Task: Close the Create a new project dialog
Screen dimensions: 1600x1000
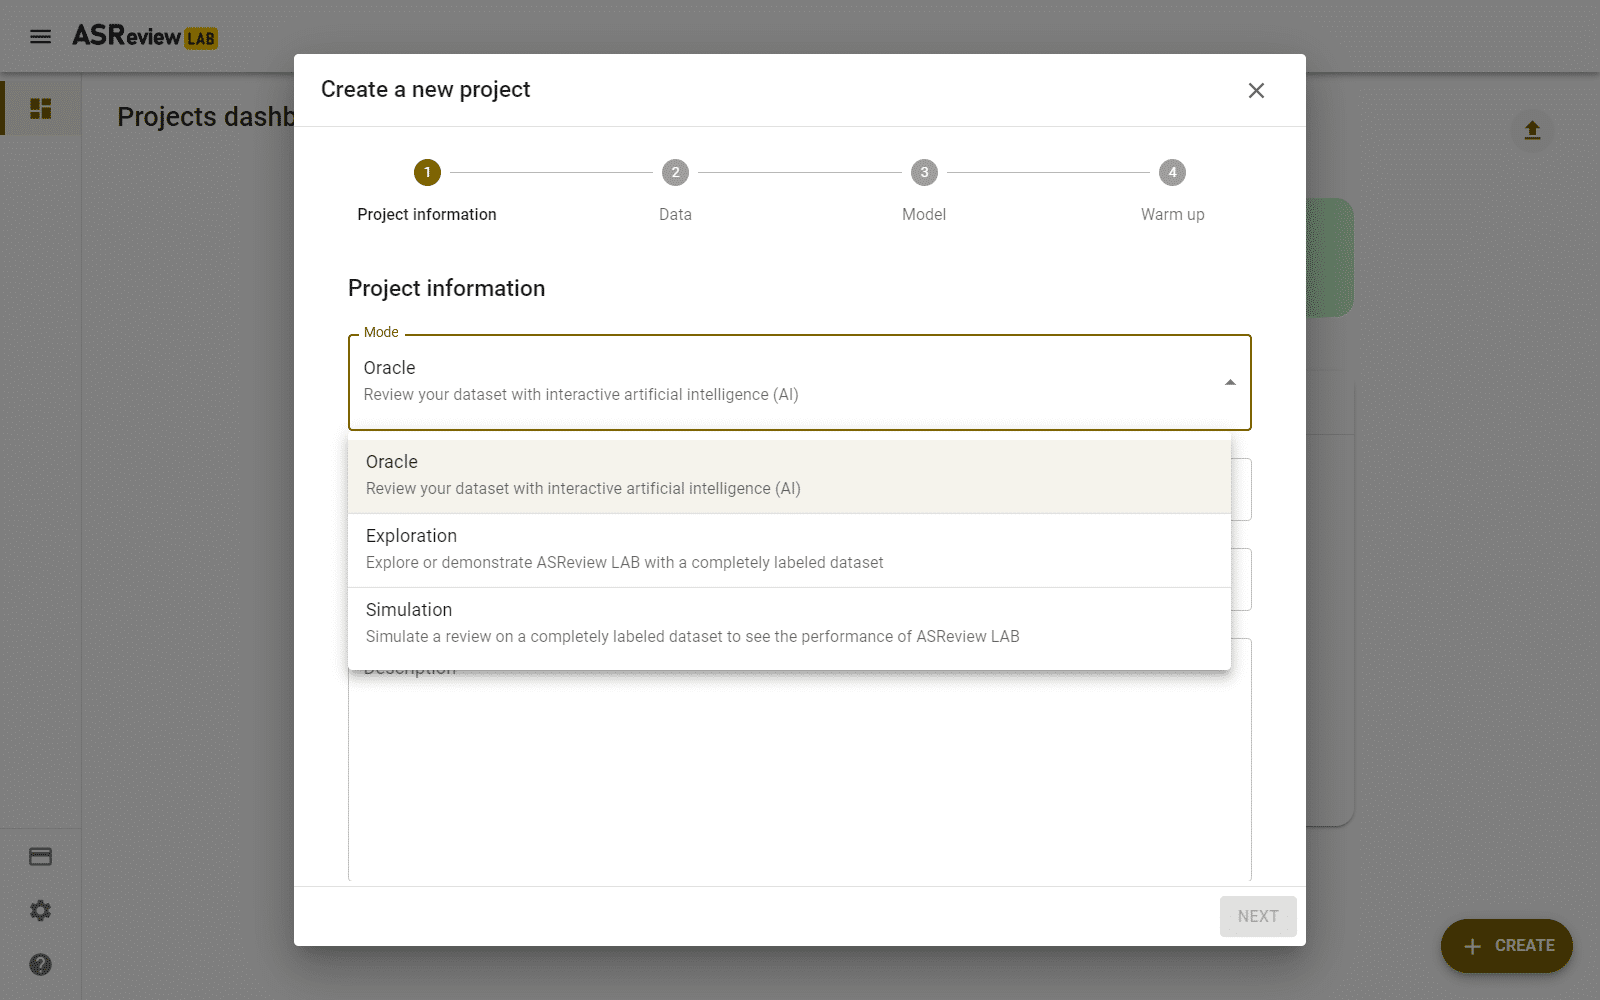Action: pyautogui.click(x=1256, y=90)
